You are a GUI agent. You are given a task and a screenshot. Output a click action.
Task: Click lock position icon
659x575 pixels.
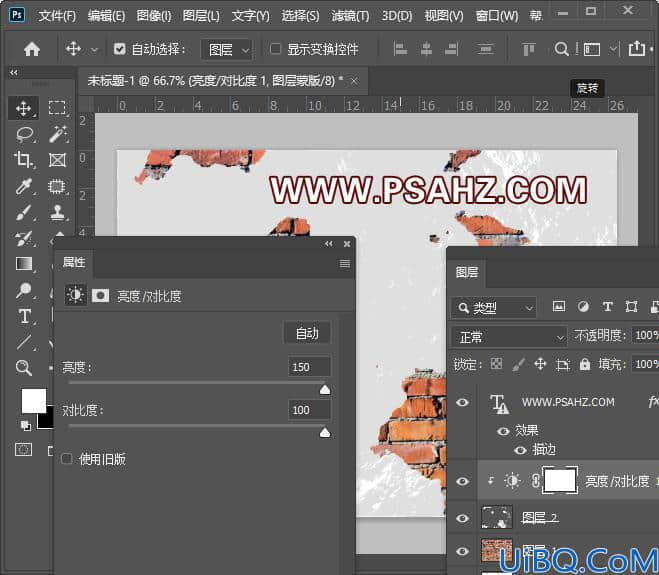pos(540,364)
